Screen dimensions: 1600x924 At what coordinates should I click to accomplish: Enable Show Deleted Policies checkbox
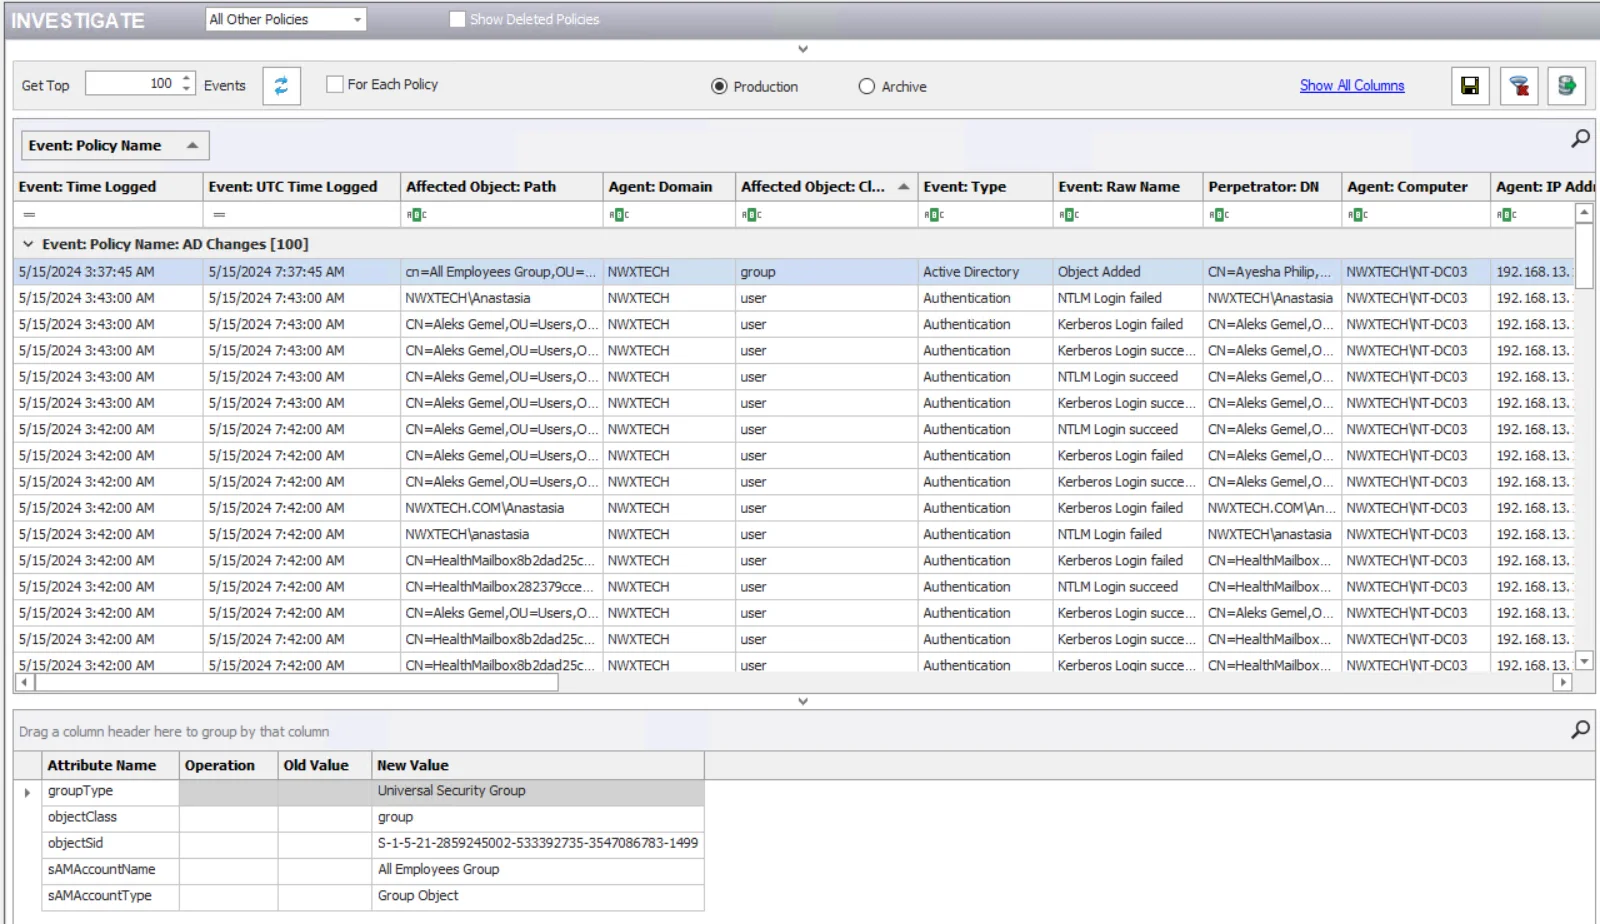457,19
